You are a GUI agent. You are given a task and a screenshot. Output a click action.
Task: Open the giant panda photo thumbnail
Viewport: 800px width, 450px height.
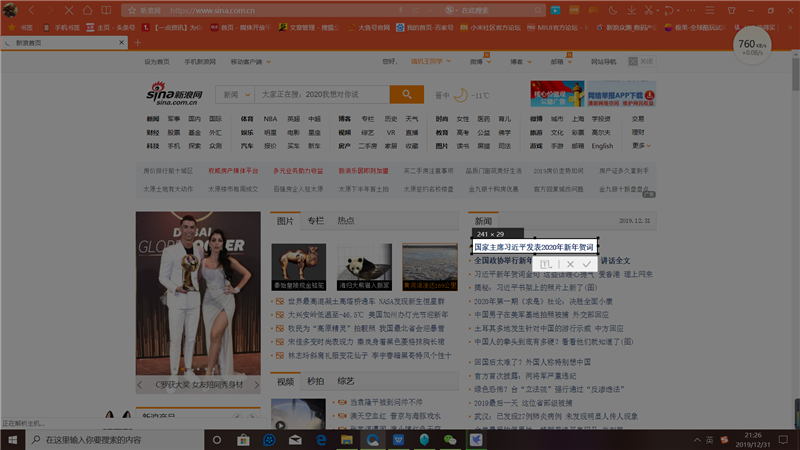pyautogui.click(x=364, y=267)
